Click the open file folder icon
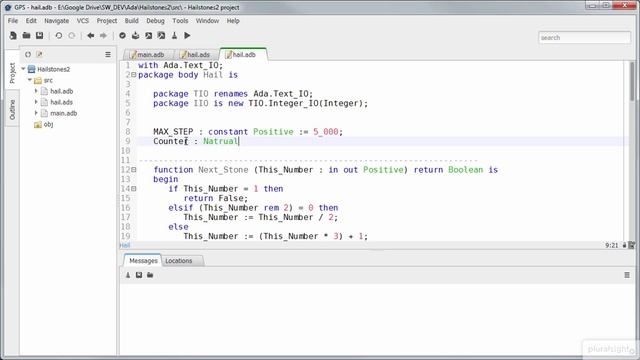The image size is (640, 360). click(x=27, y=36)
